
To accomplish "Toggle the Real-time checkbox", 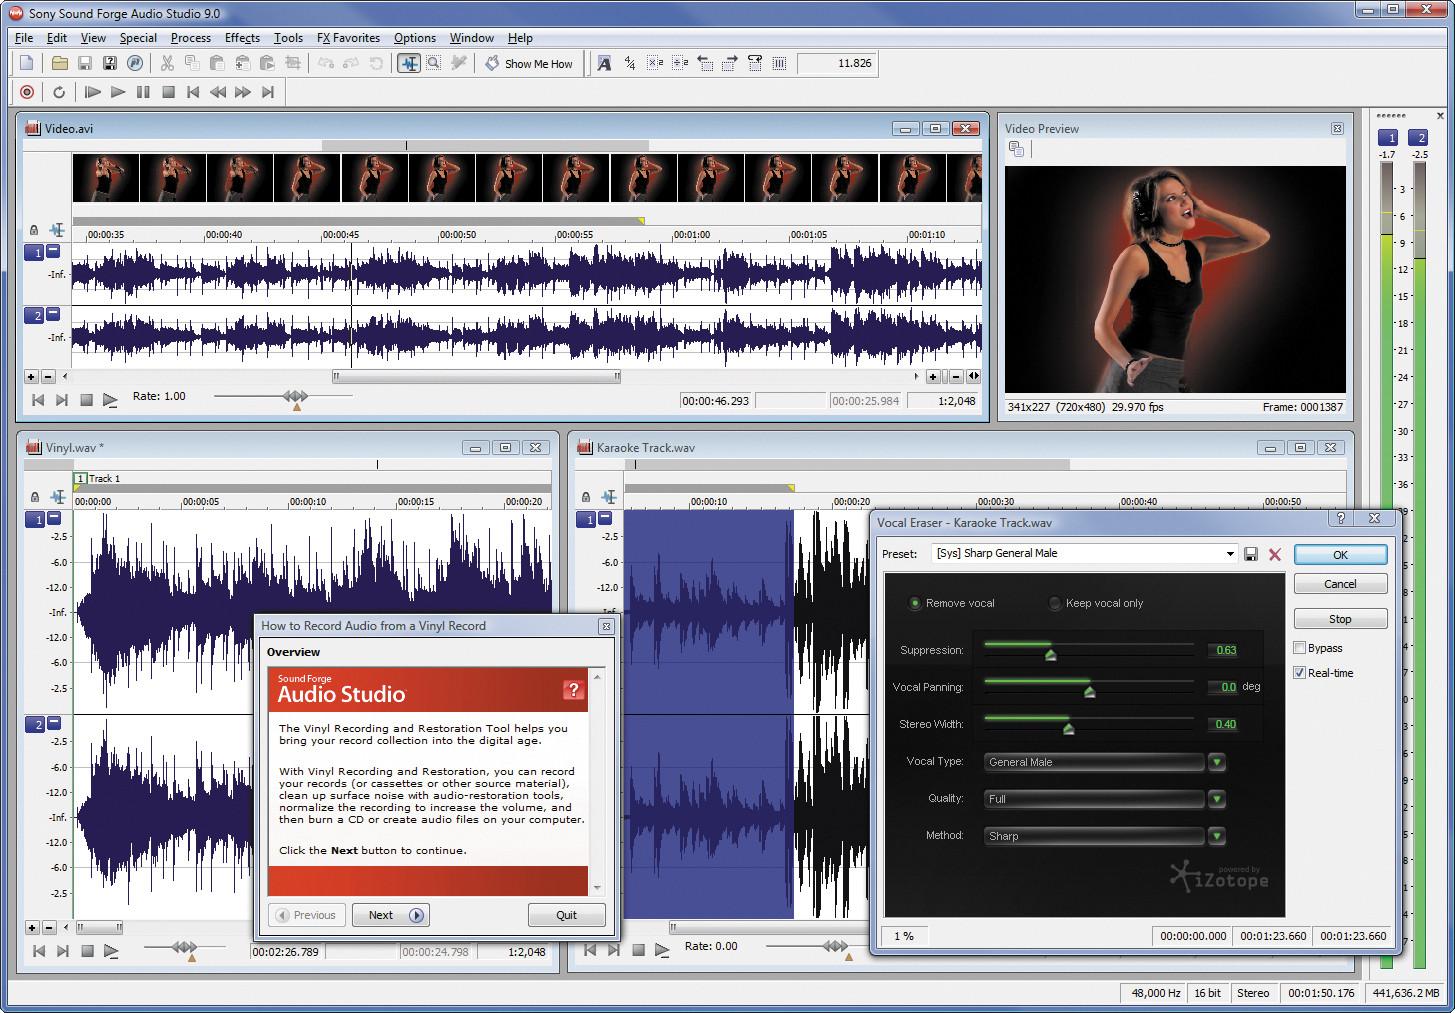I will coord(1300,673).
